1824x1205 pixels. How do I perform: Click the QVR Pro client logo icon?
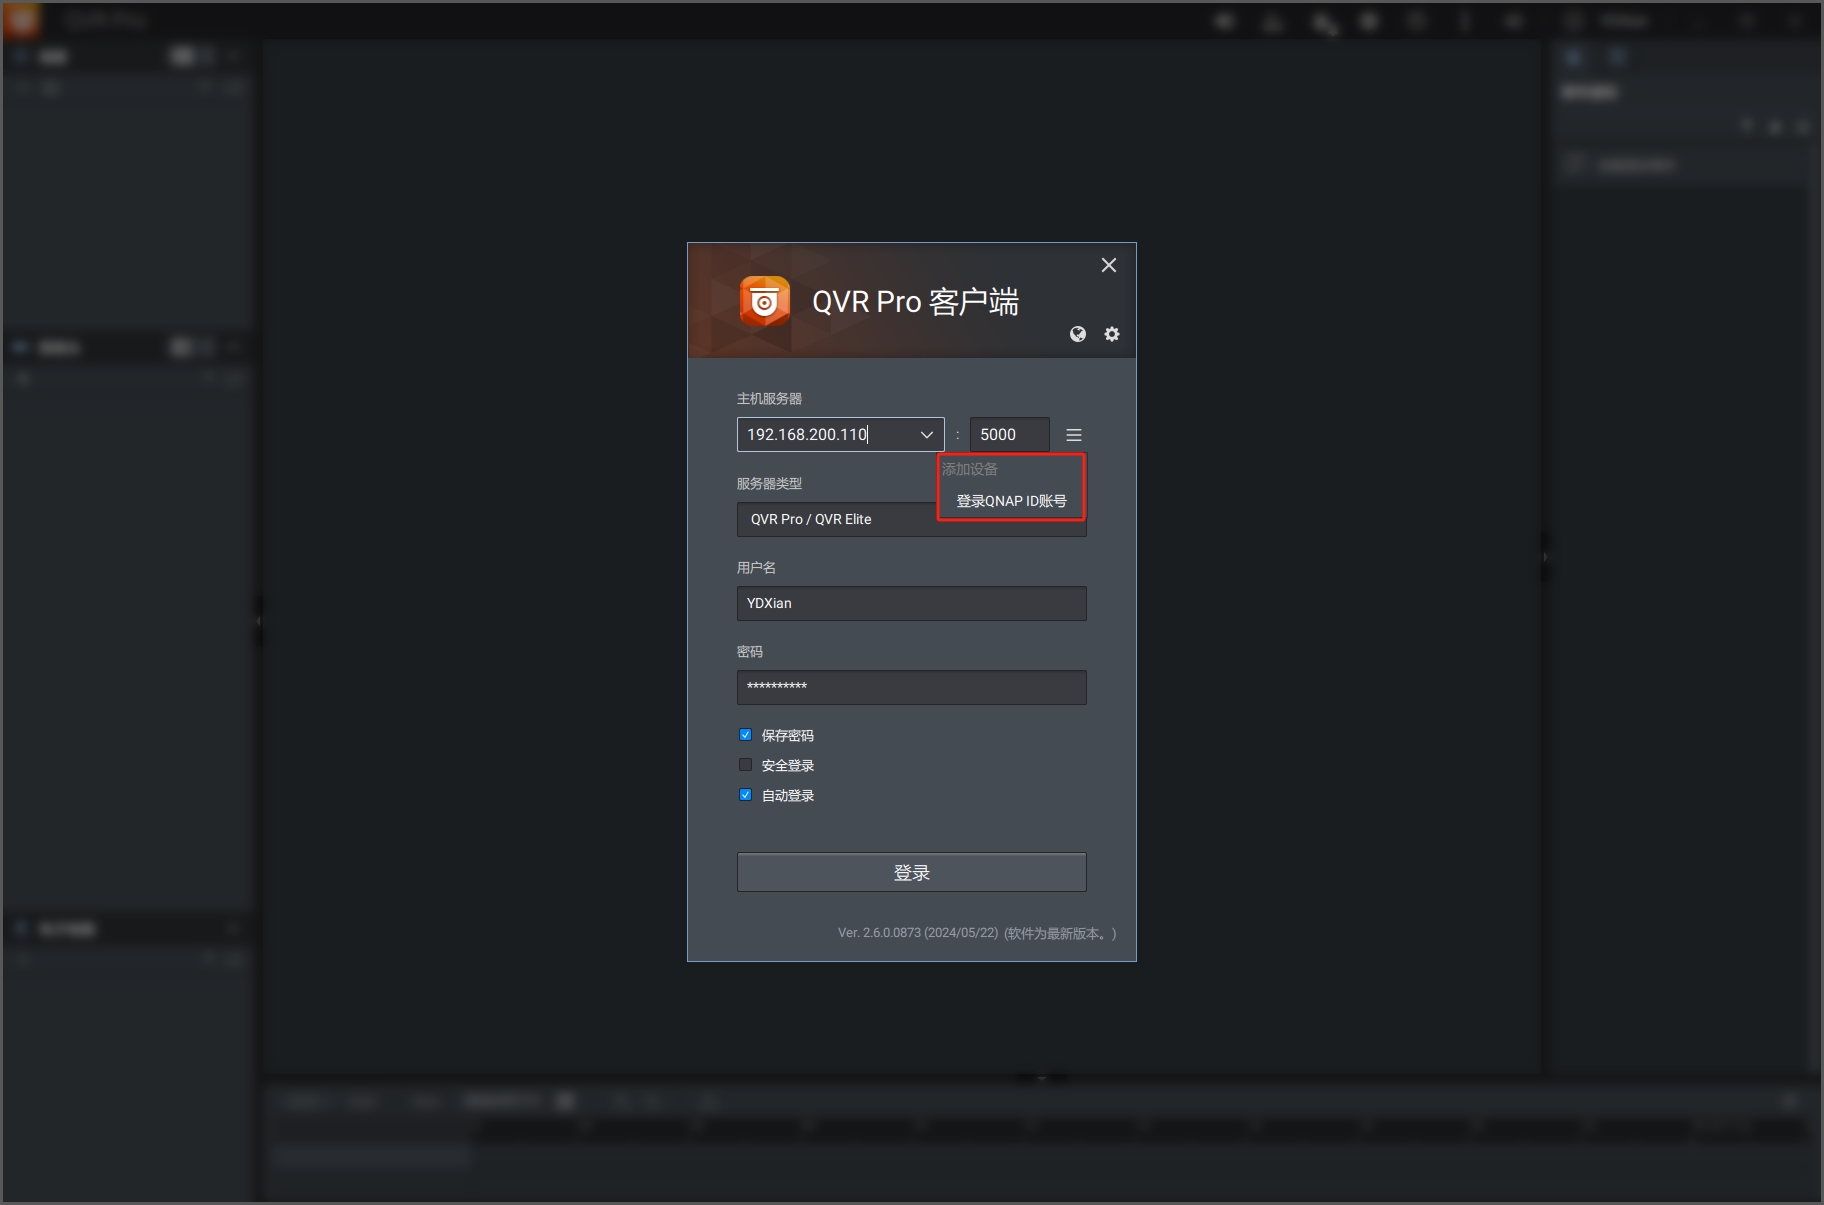tap(765, 301)
